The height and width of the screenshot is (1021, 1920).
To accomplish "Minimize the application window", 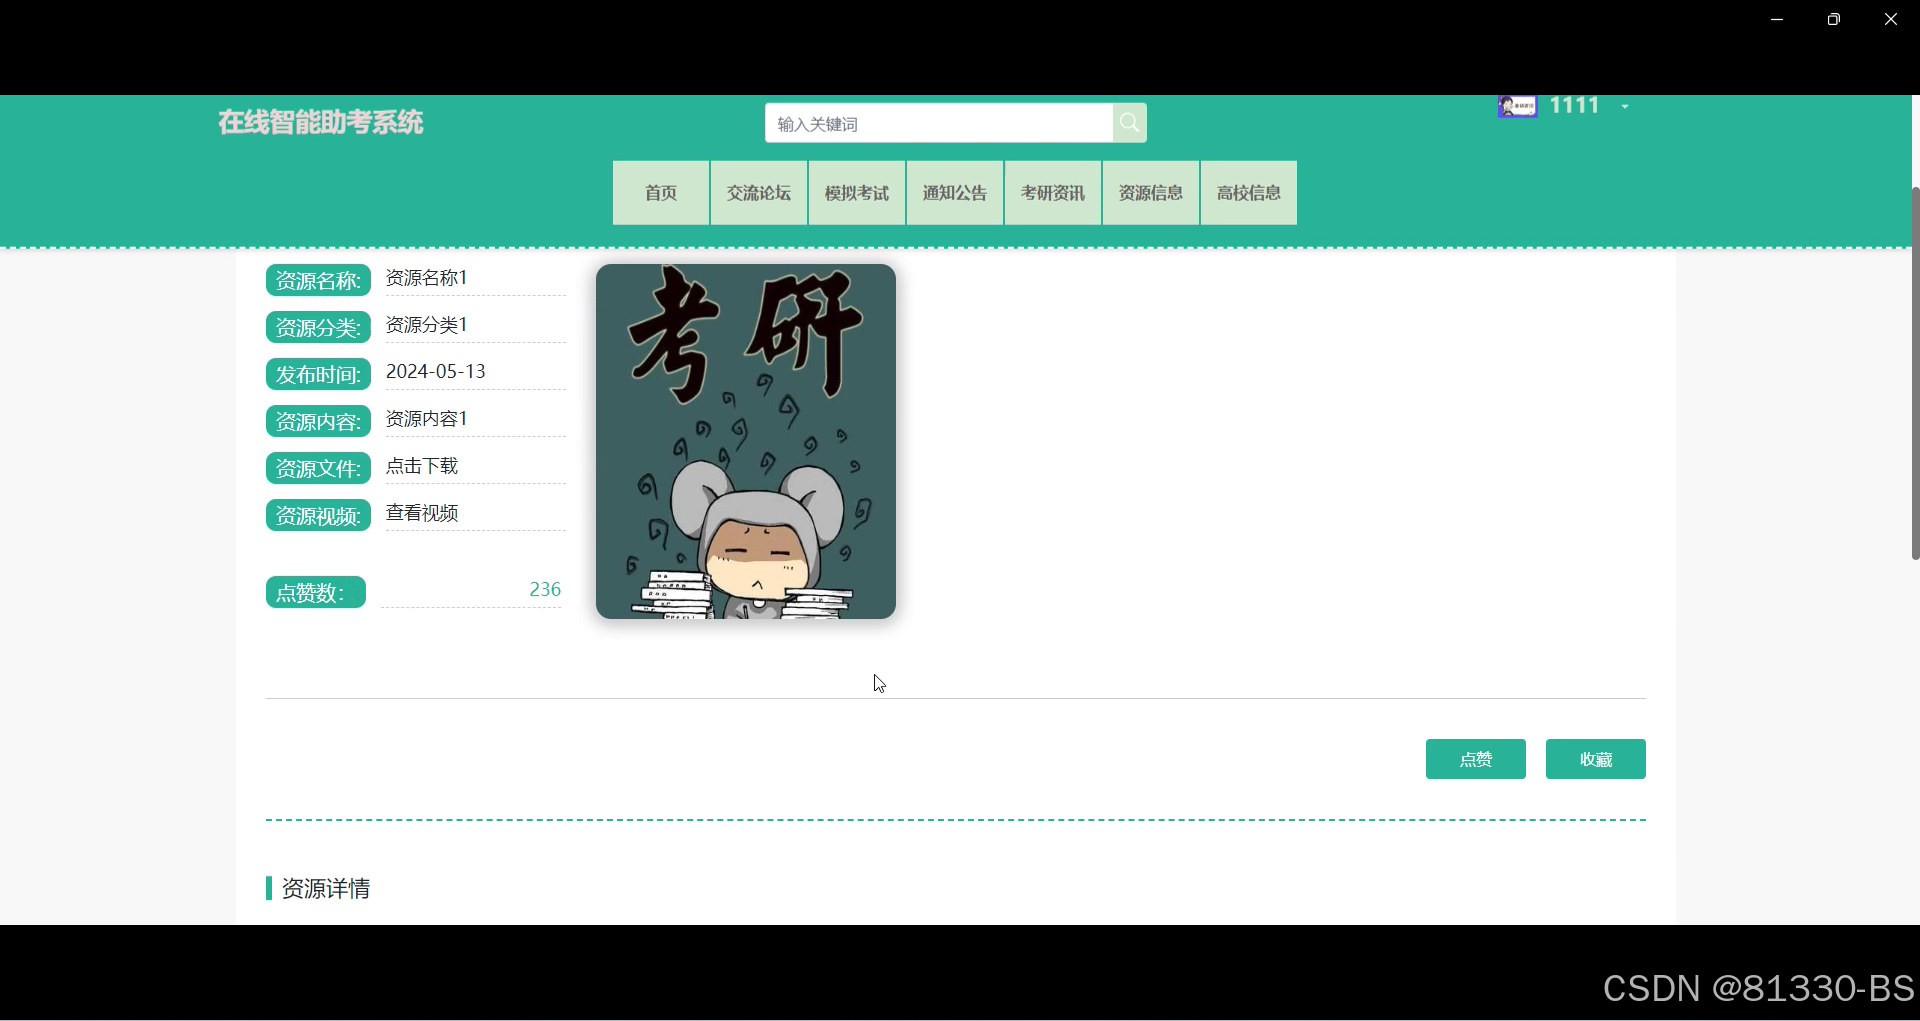I will 1777,19.
